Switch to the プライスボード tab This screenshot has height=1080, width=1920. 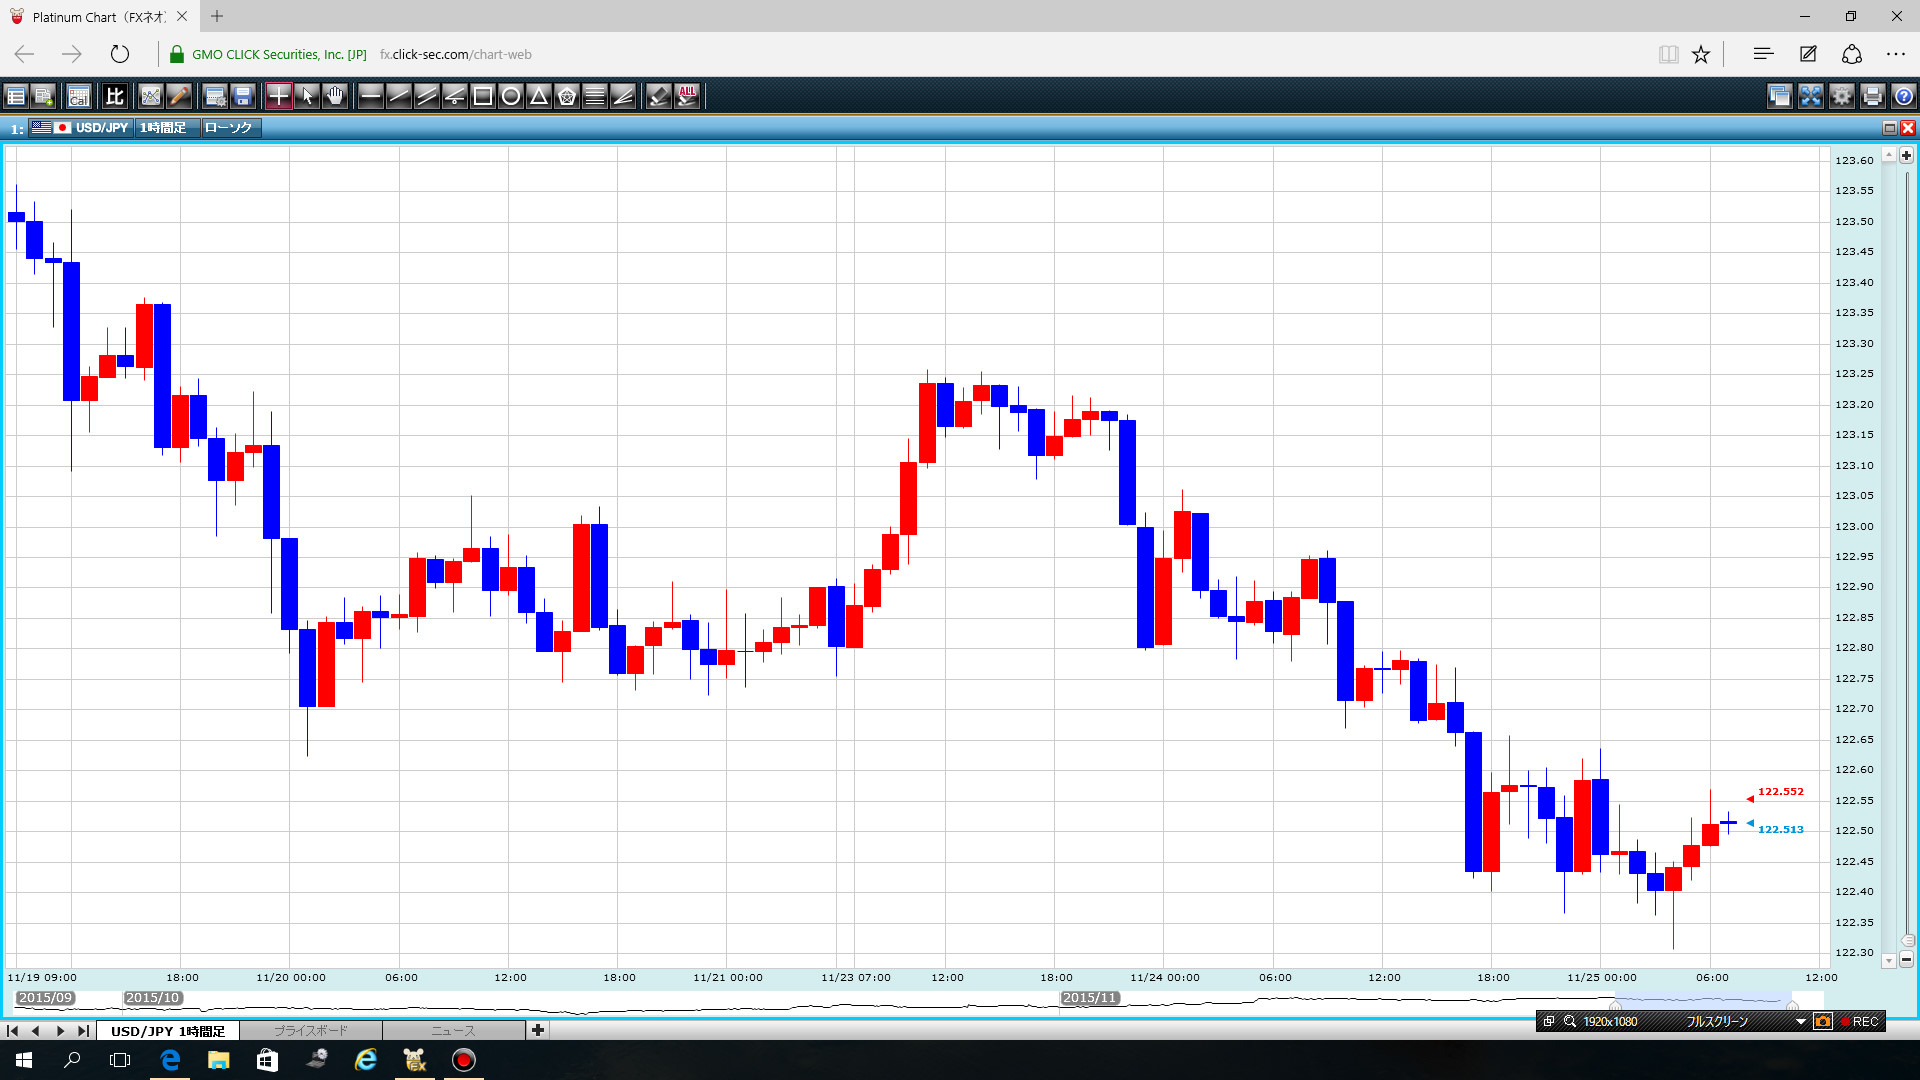coord(310,1030)
